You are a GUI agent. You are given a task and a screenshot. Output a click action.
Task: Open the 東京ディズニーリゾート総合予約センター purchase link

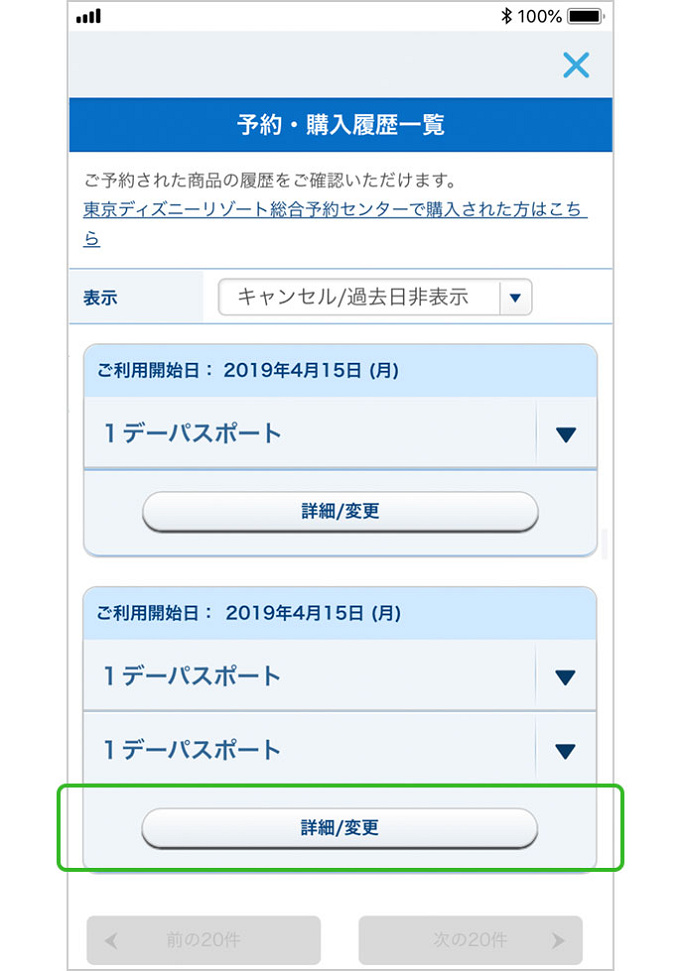(335, 210)
